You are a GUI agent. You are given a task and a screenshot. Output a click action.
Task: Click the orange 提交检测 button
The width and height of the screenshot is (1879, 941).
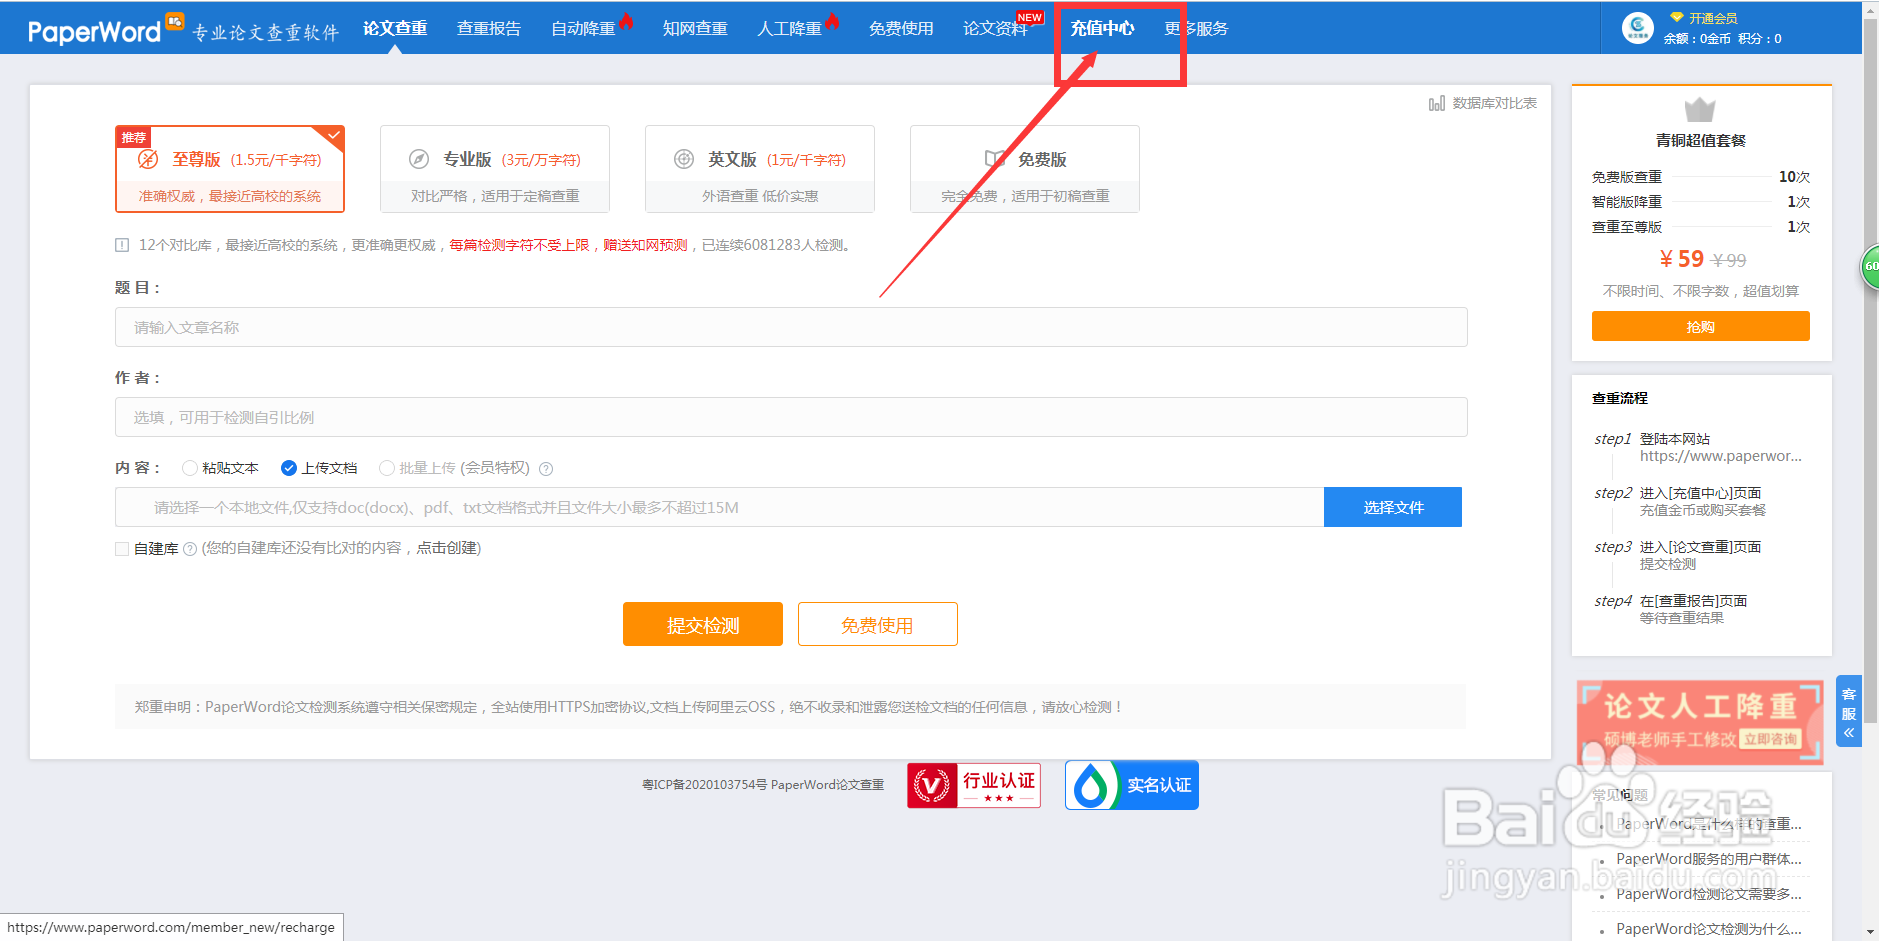[703, 624]
